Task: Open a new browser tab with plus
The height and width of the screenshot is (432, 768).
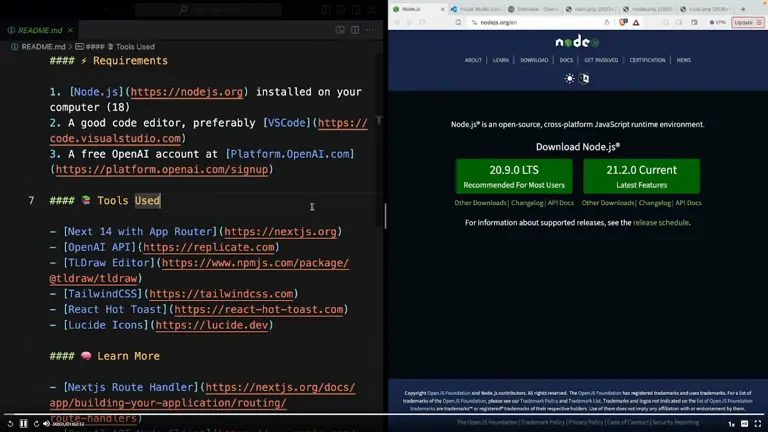Action: pos(743,9)
